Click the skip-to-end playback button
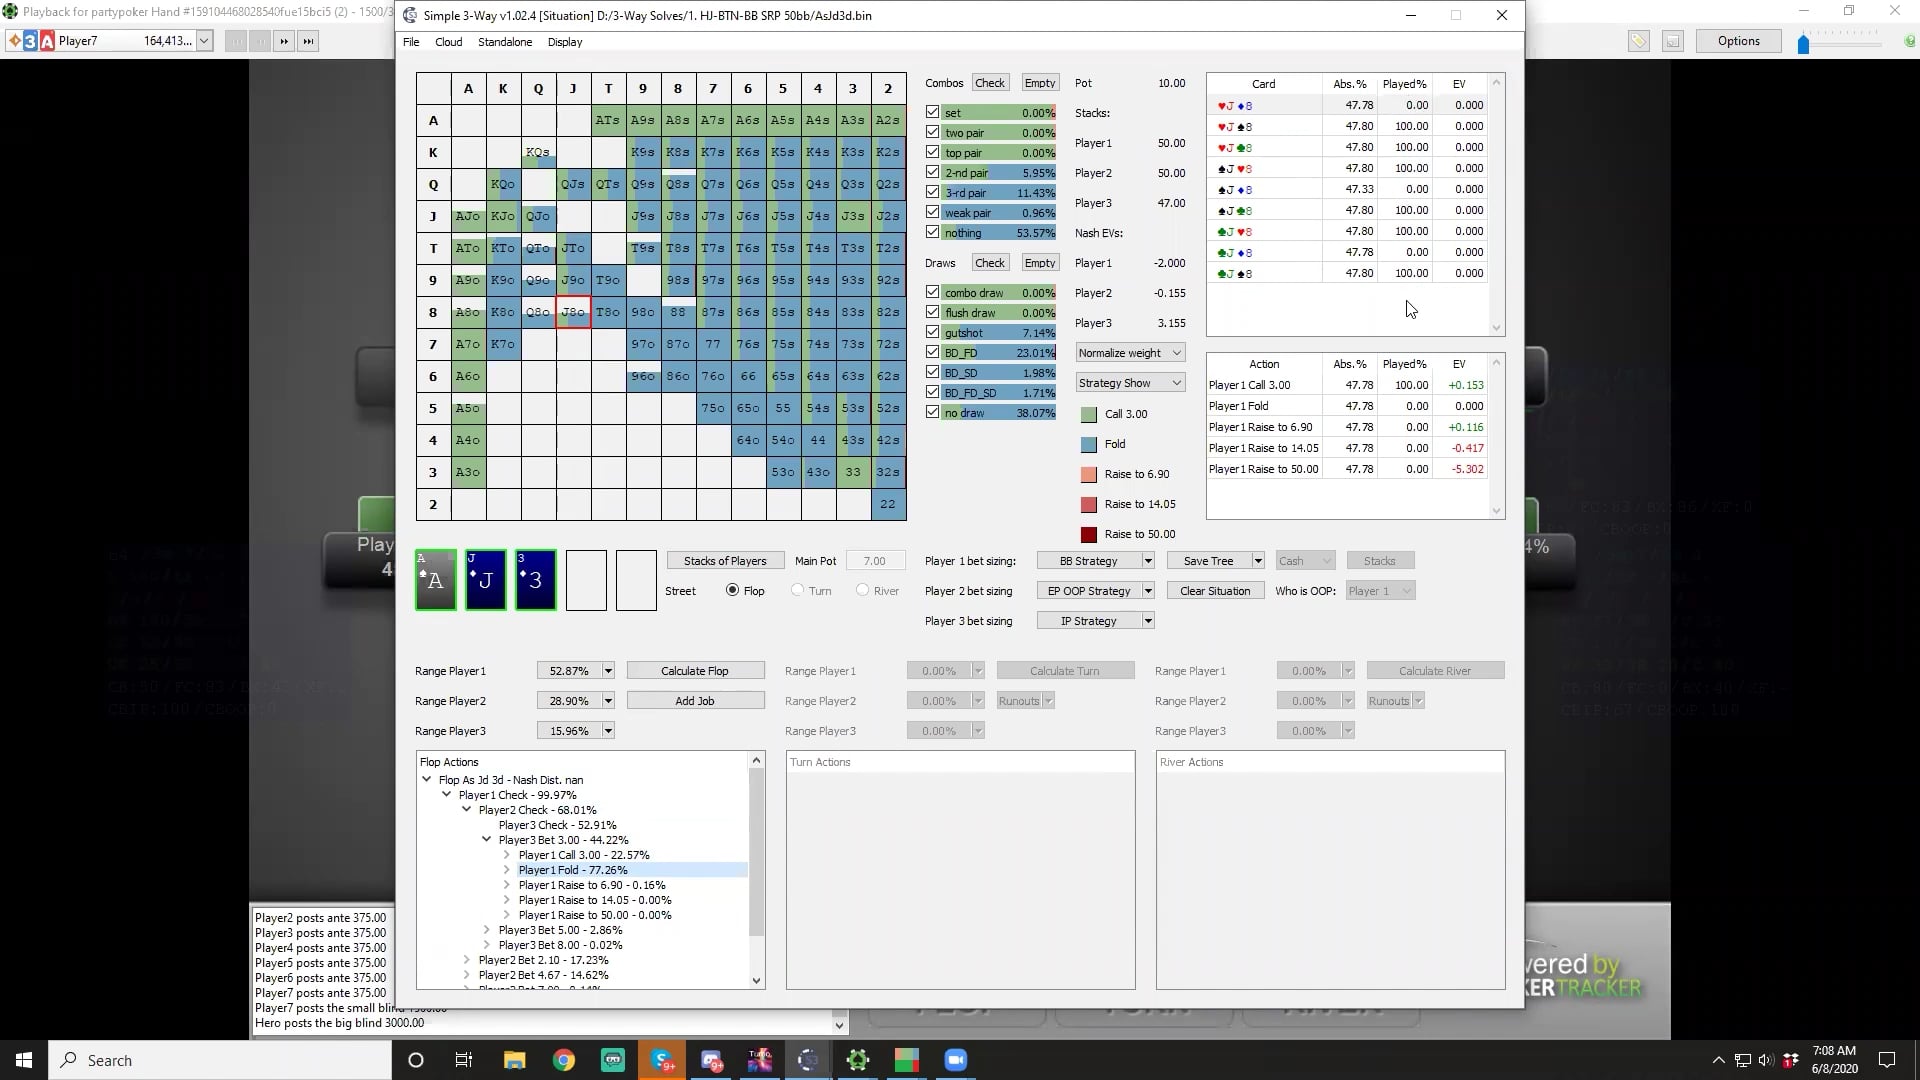The height and width of the screenshot is (1080, 1920). (x=308, y=41)
